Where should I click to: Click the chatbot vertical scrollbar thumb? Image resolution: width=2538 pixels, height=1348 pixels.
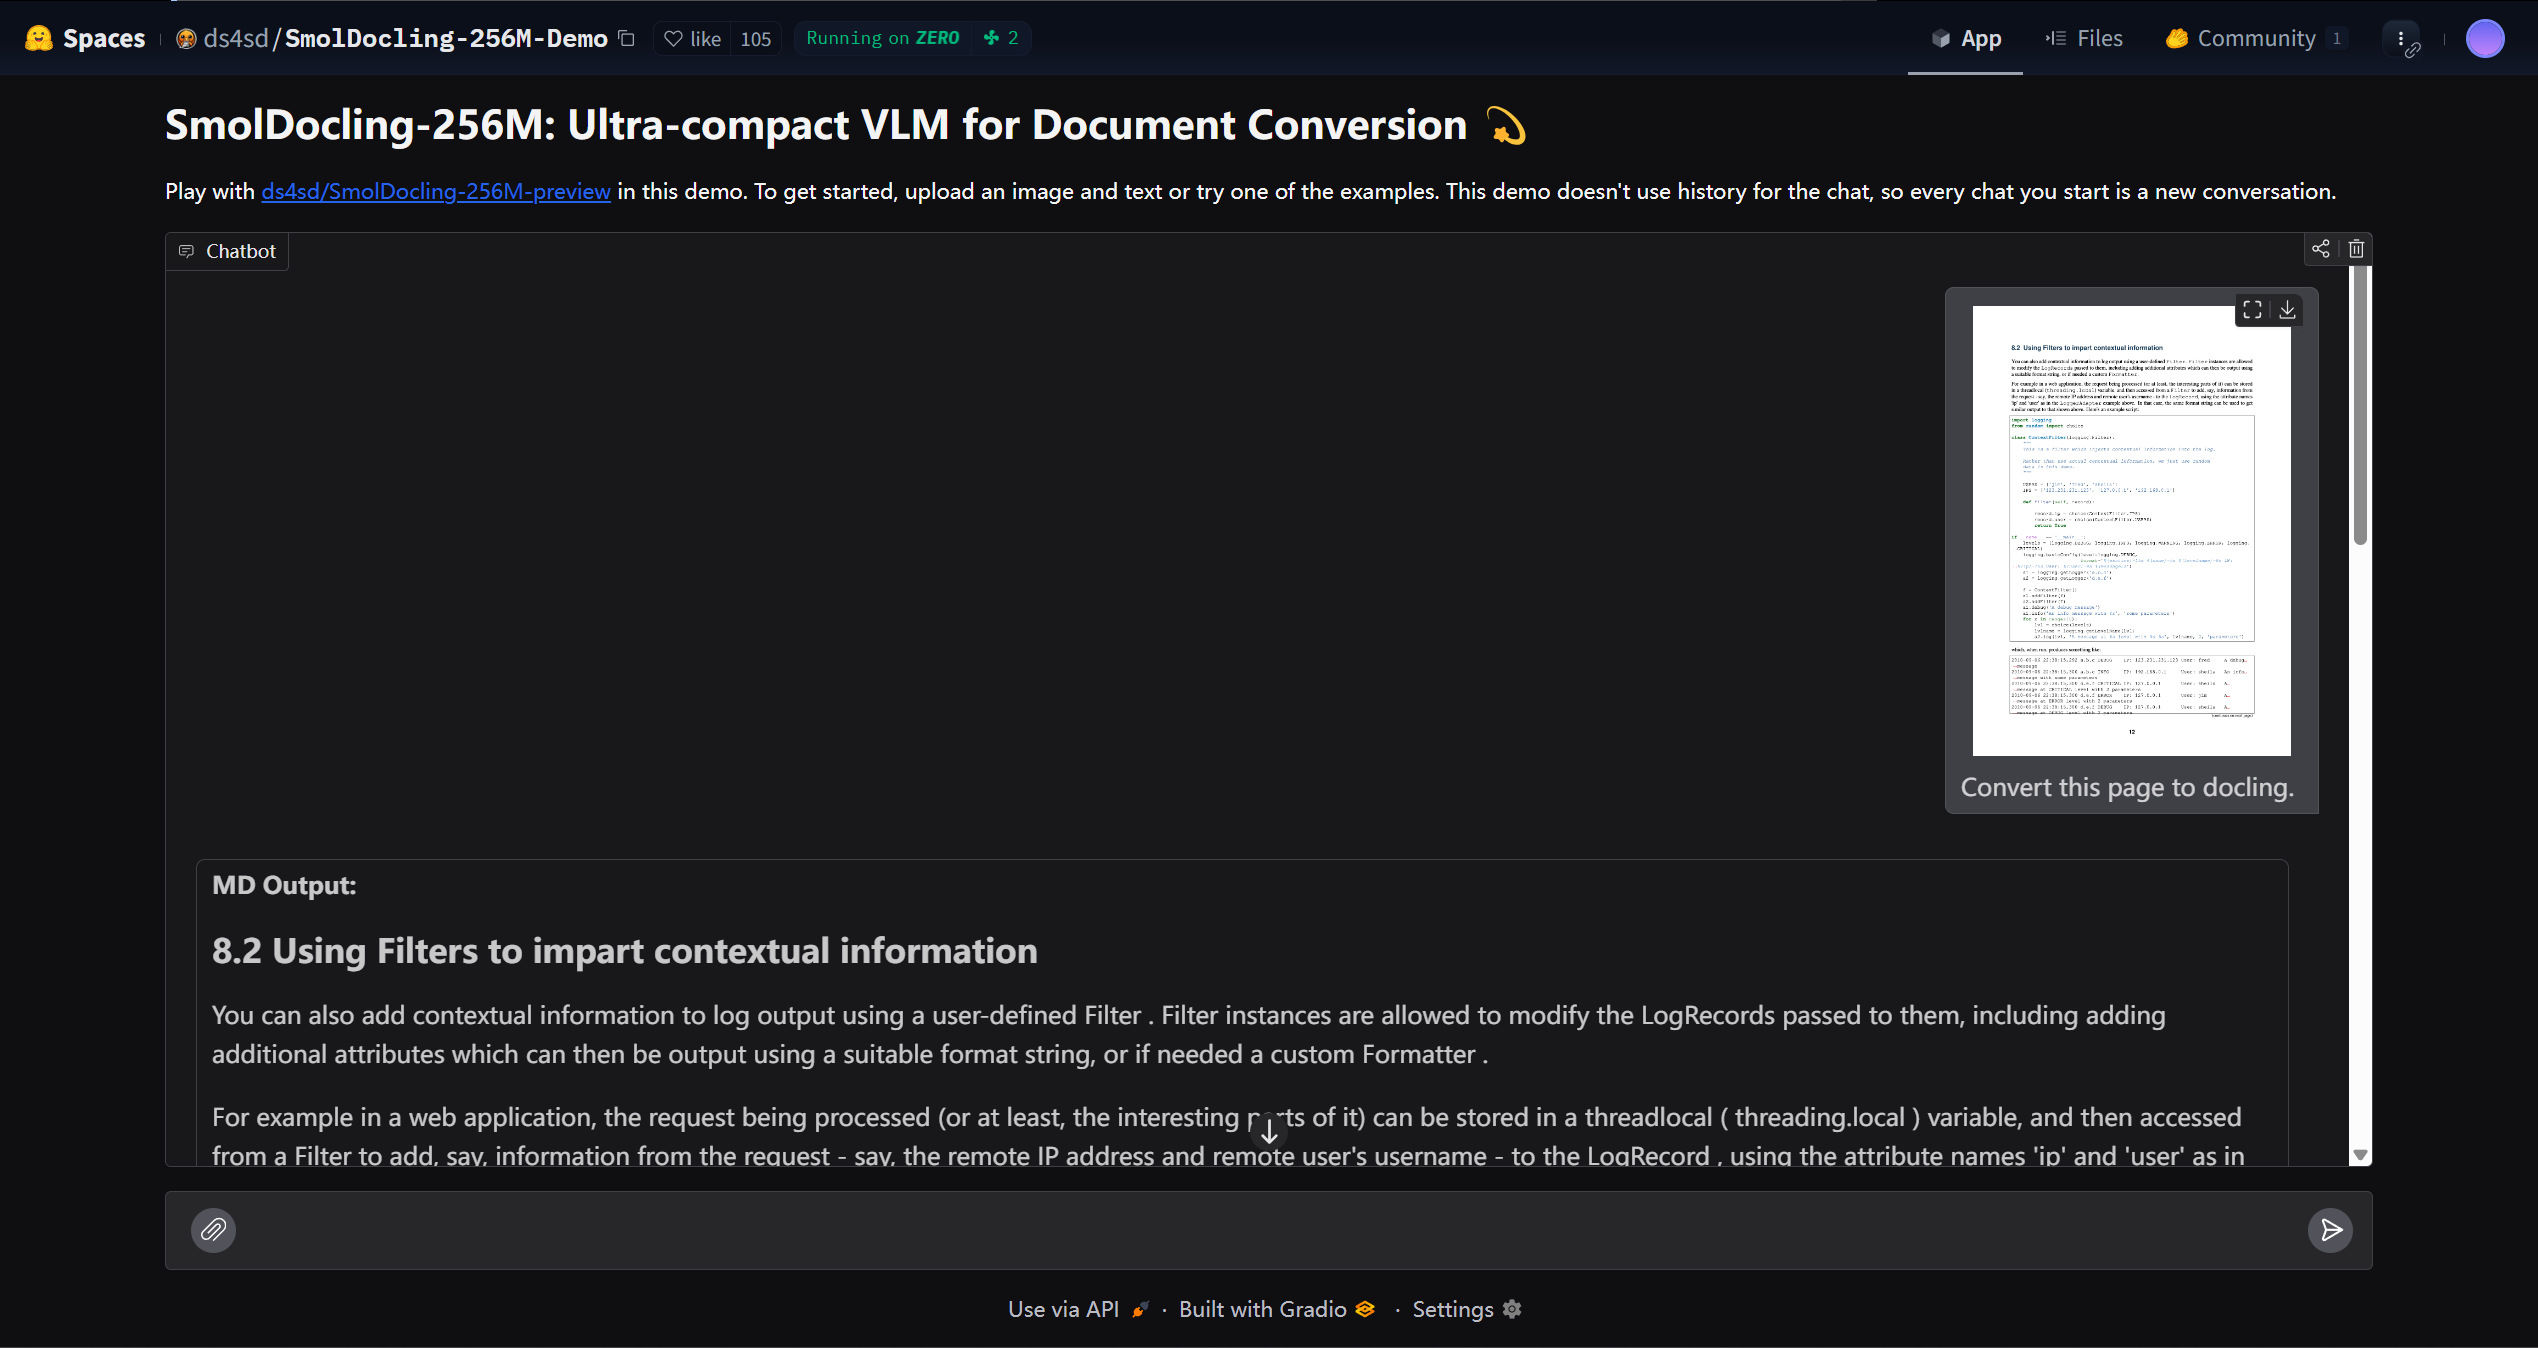pyautogui.click(x=2360, y=405)
